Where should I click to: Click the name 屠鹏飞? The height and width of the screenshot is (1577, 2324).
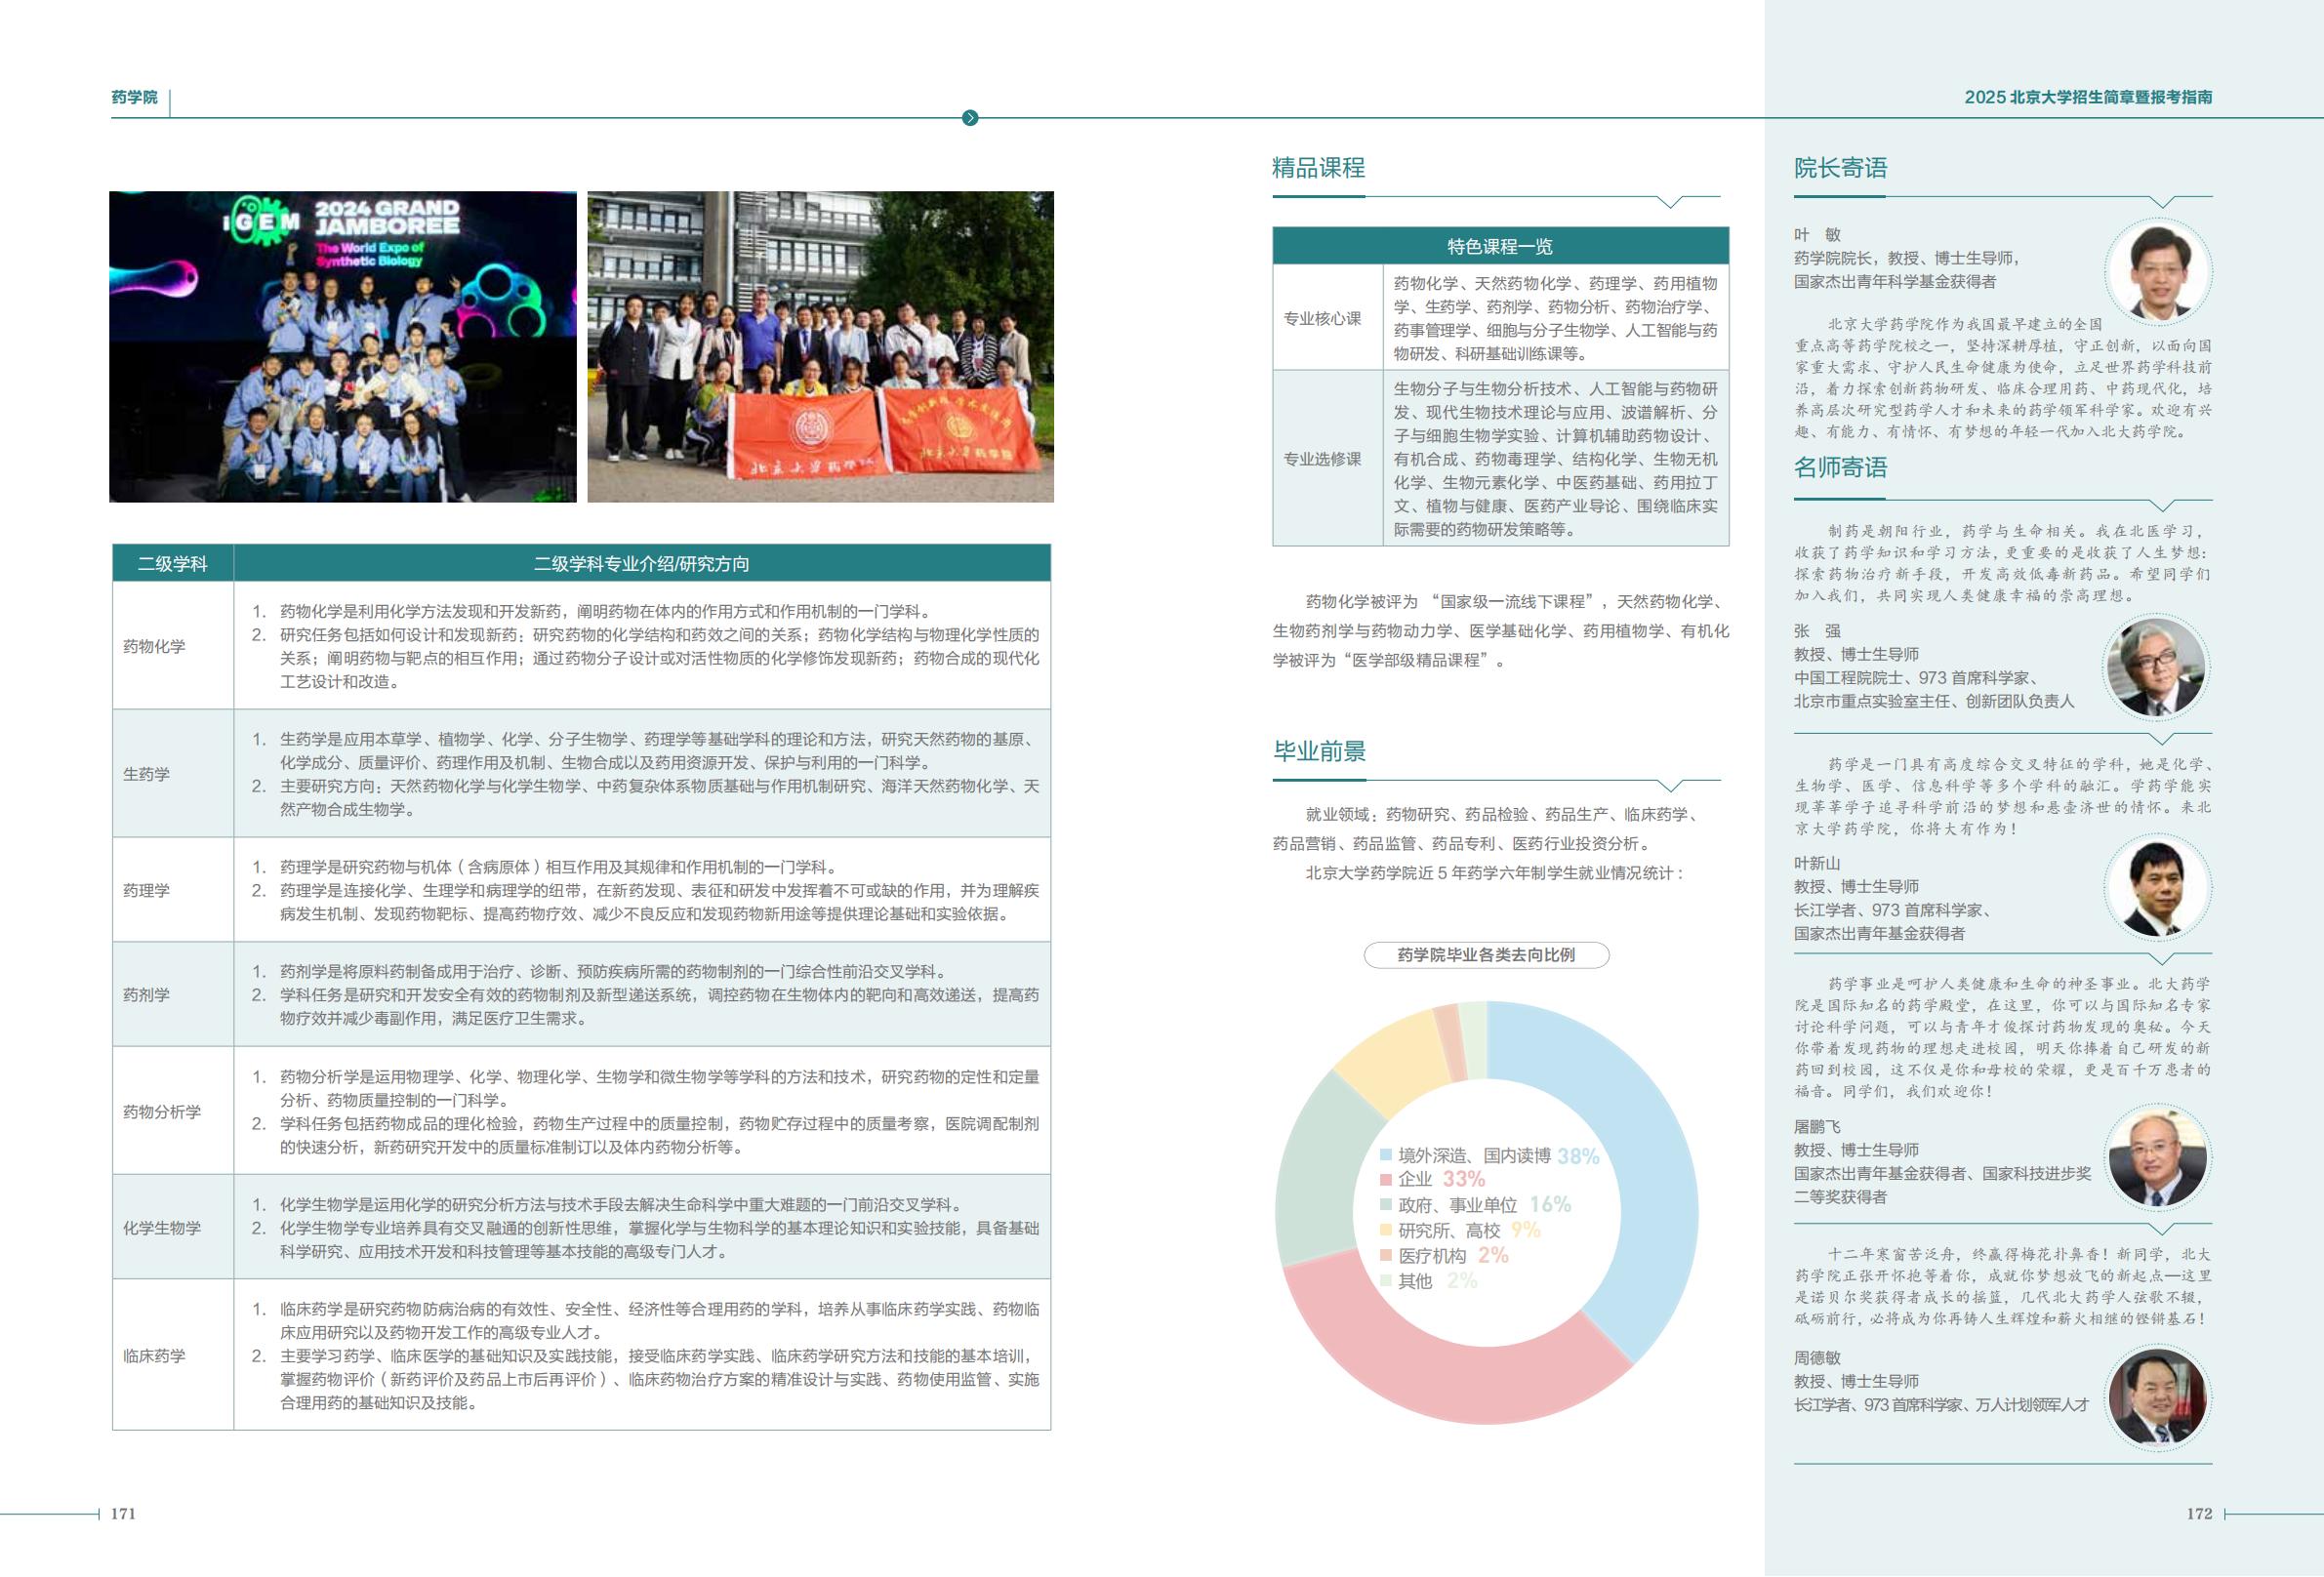pyautogui.click(x=1817, y=1127)
